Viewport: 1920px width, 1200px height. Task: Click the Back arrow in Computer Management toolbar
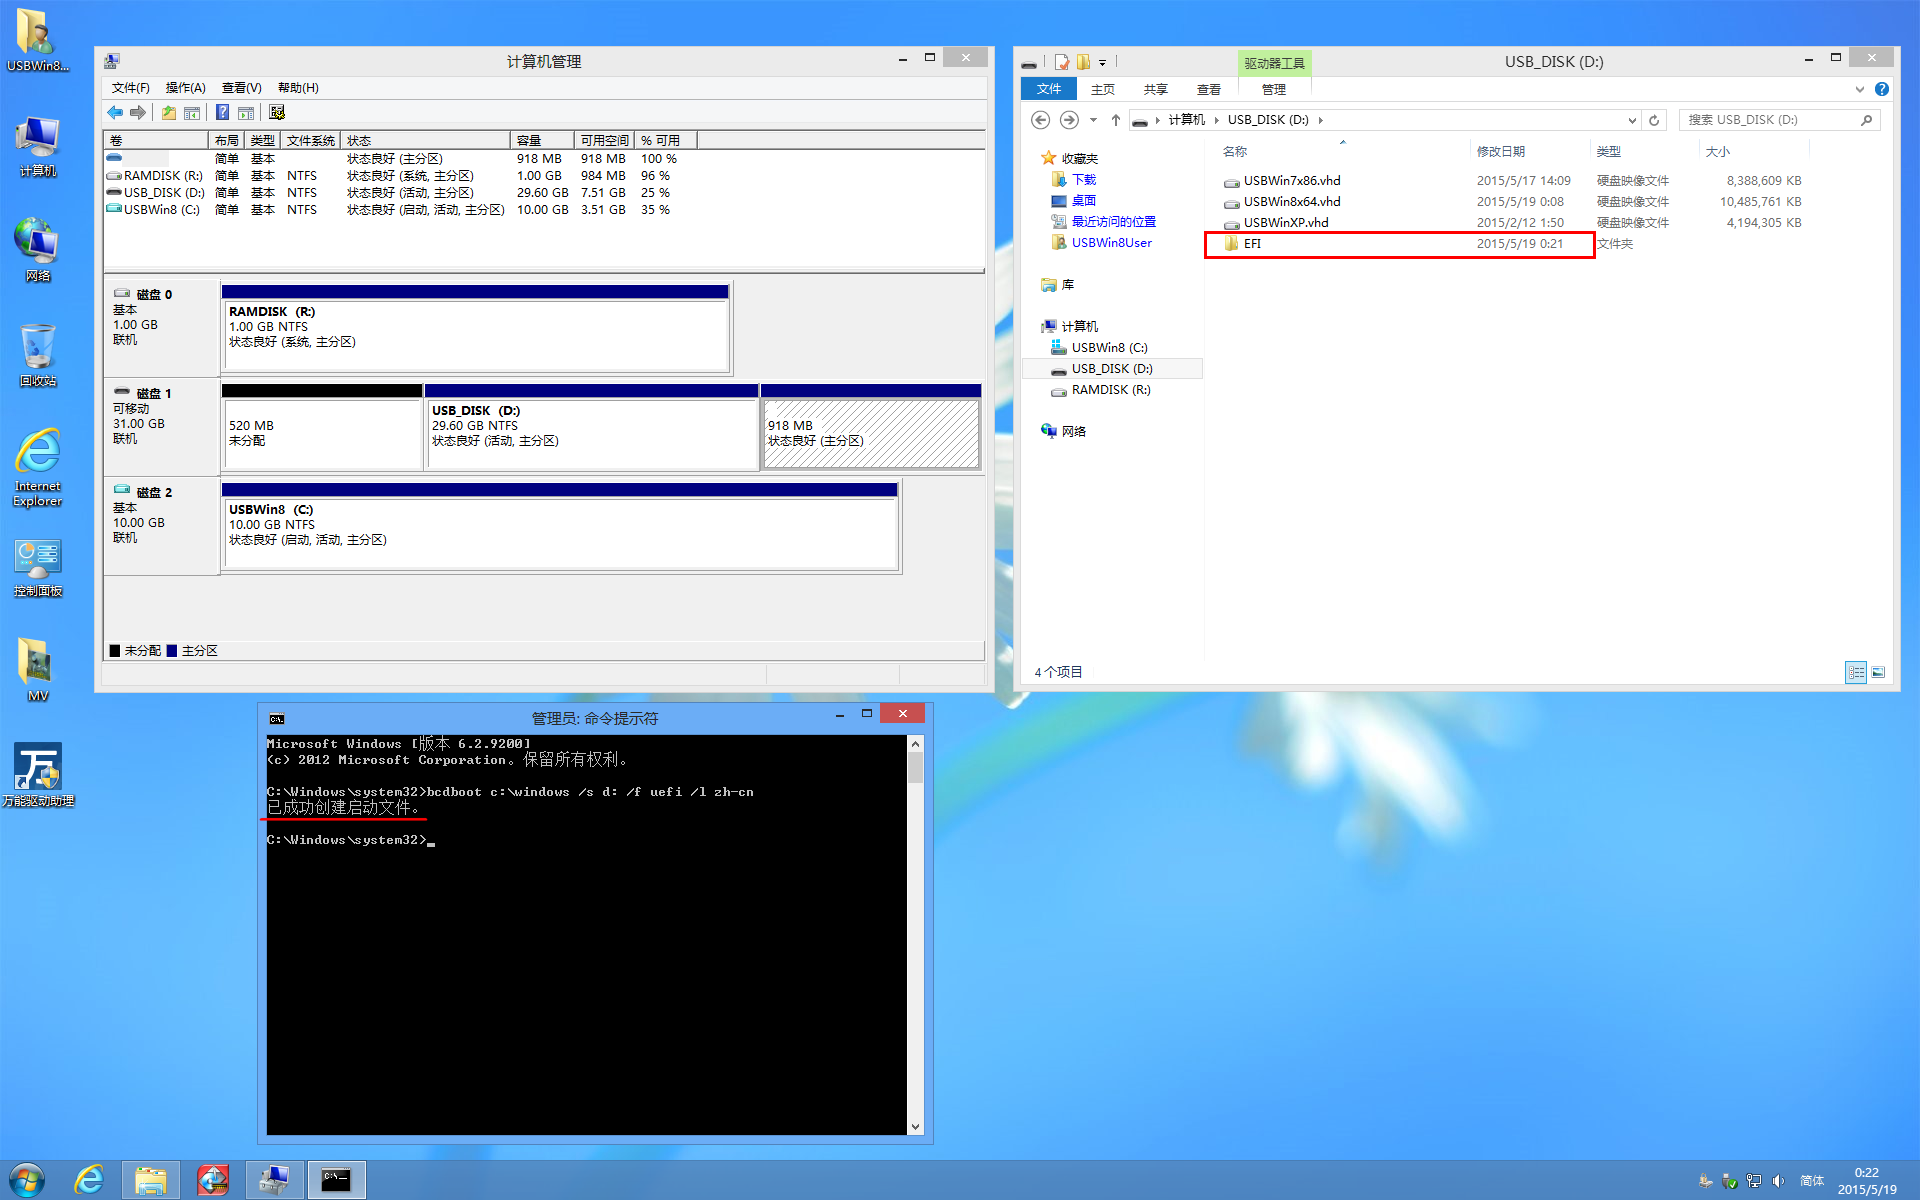pos(115,113)
